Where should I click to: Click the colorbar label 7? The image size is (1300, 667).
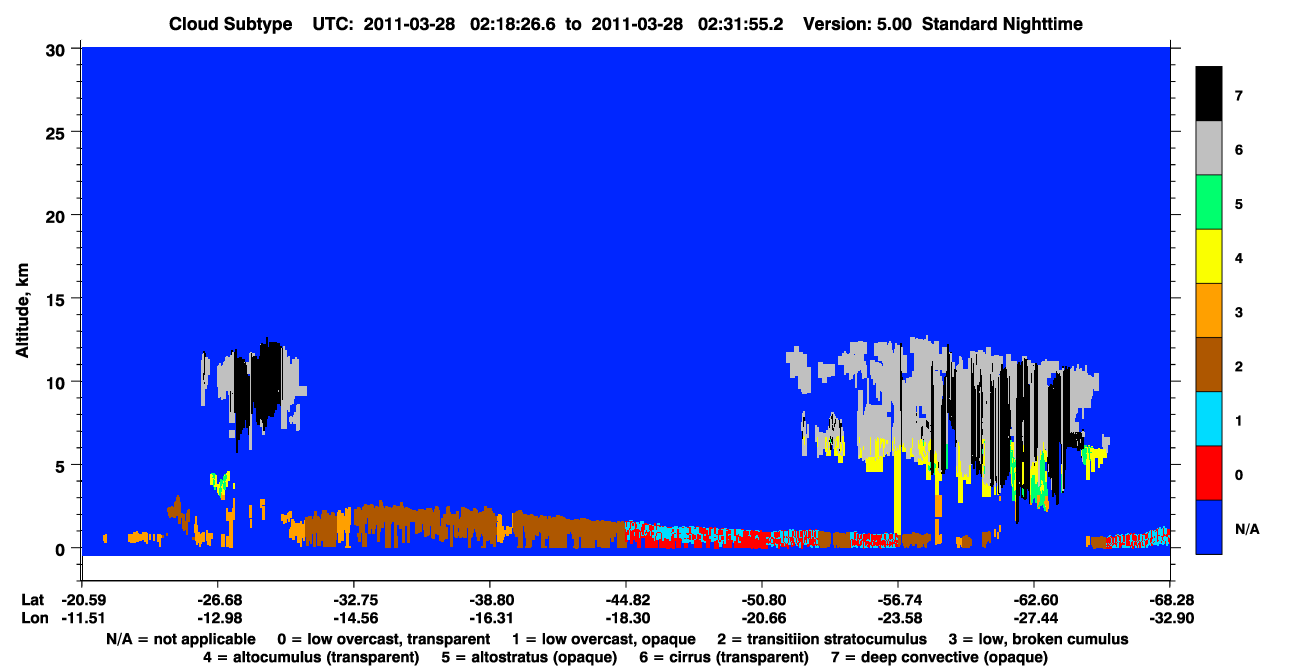click(x=1239, y=96)
